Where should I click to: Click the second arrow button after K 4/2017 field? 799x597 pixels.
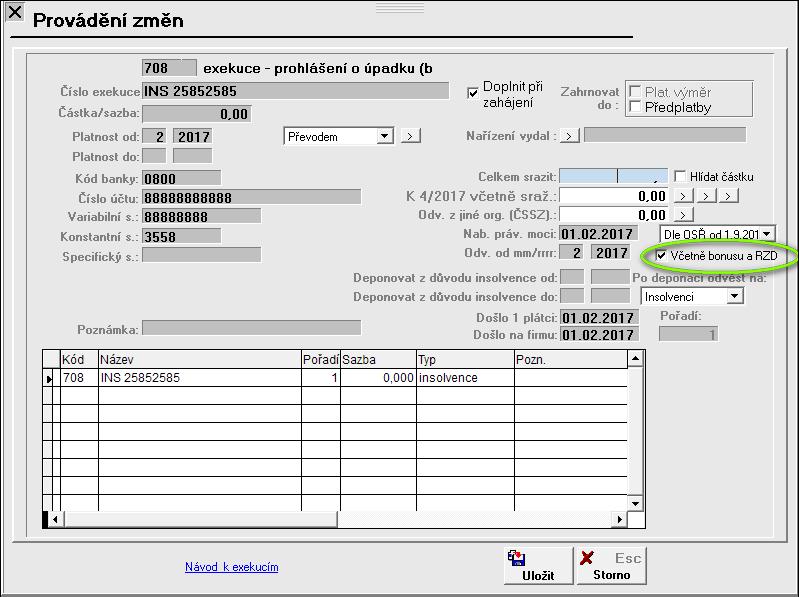706,196
